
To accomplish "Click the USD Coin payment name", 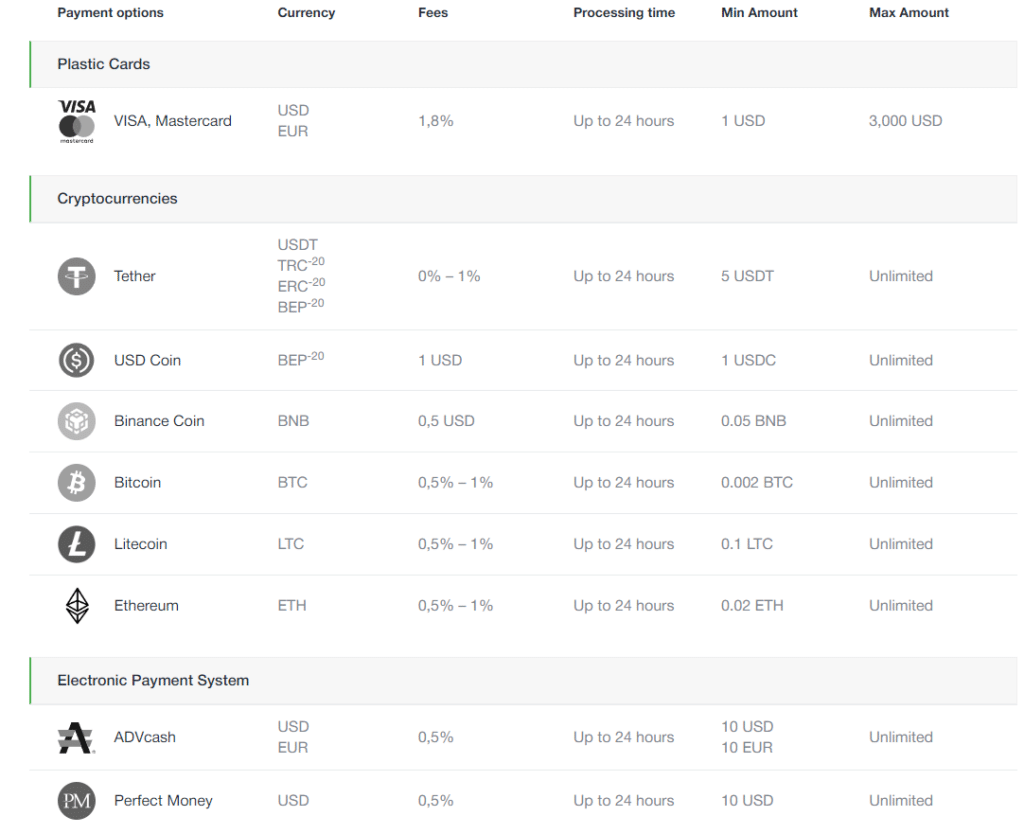I will point(148,361).
